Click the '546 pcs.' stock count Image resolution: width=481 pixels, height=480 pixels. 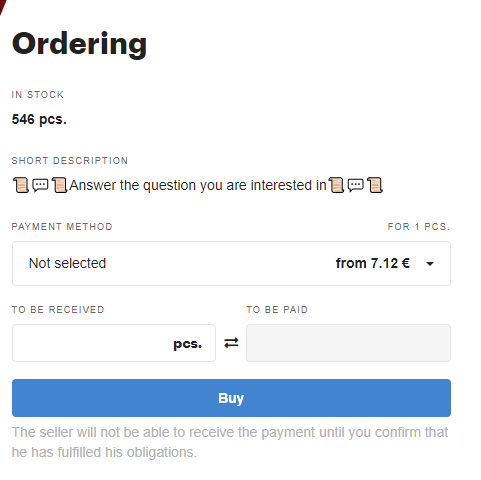[39, 119]
